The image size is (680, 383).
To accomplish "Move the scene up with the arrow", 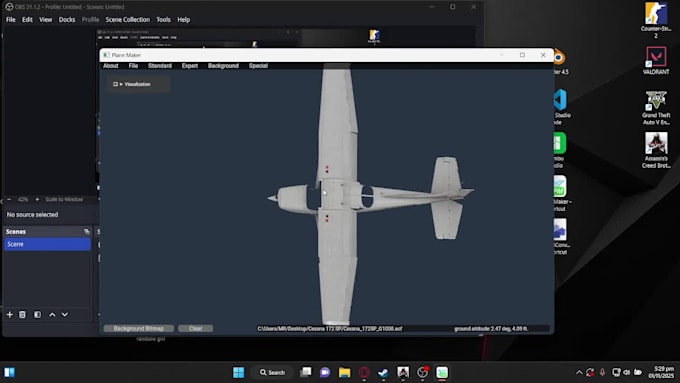I will [x=52, y=314].
